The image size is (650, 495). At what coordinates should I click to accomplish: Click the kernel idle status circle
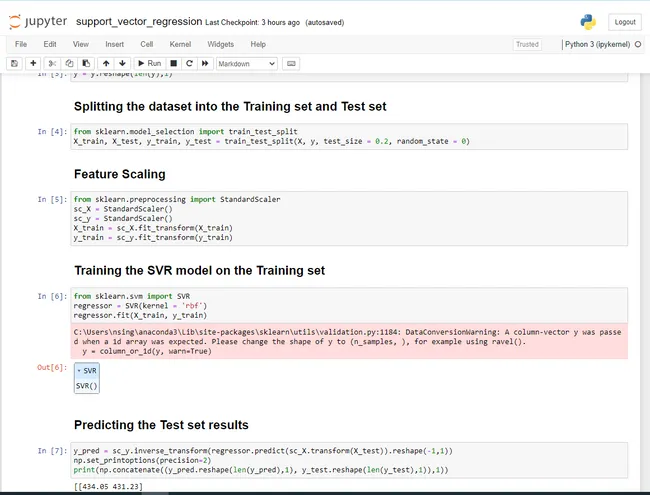(x=638, y=44)
